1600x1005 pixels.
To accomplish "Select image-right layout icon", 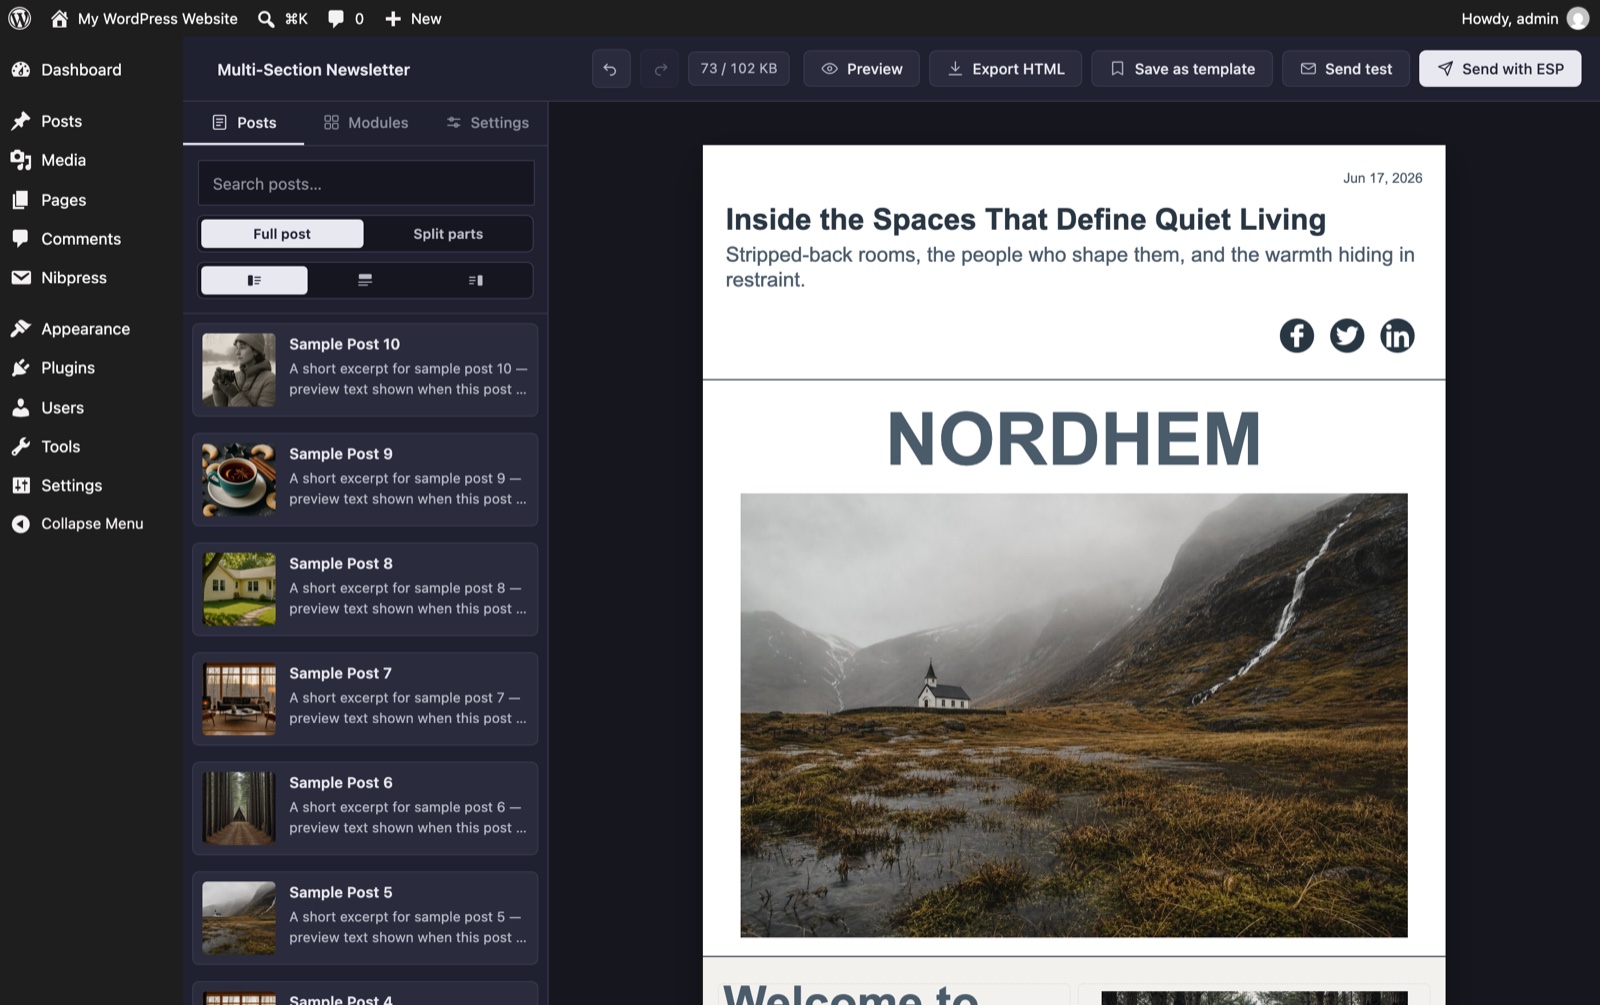I will [x=476, y=280].
